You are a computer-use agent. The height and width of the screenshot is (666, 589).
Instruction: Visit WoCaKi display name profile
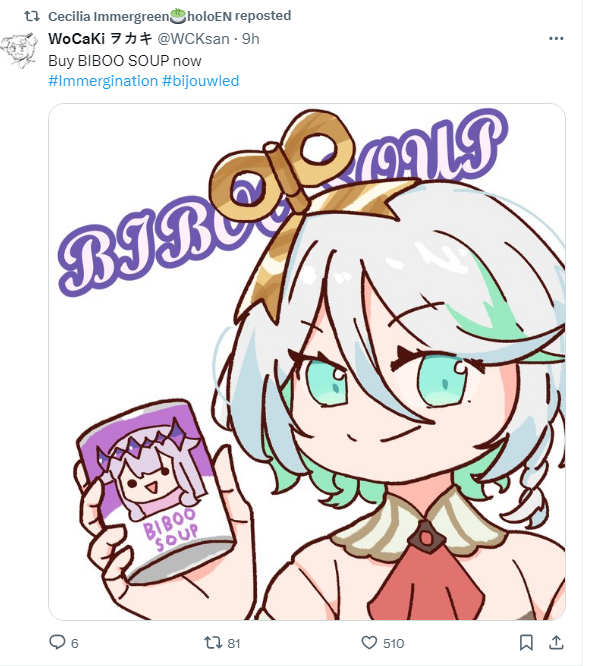(x=100, y=39)
